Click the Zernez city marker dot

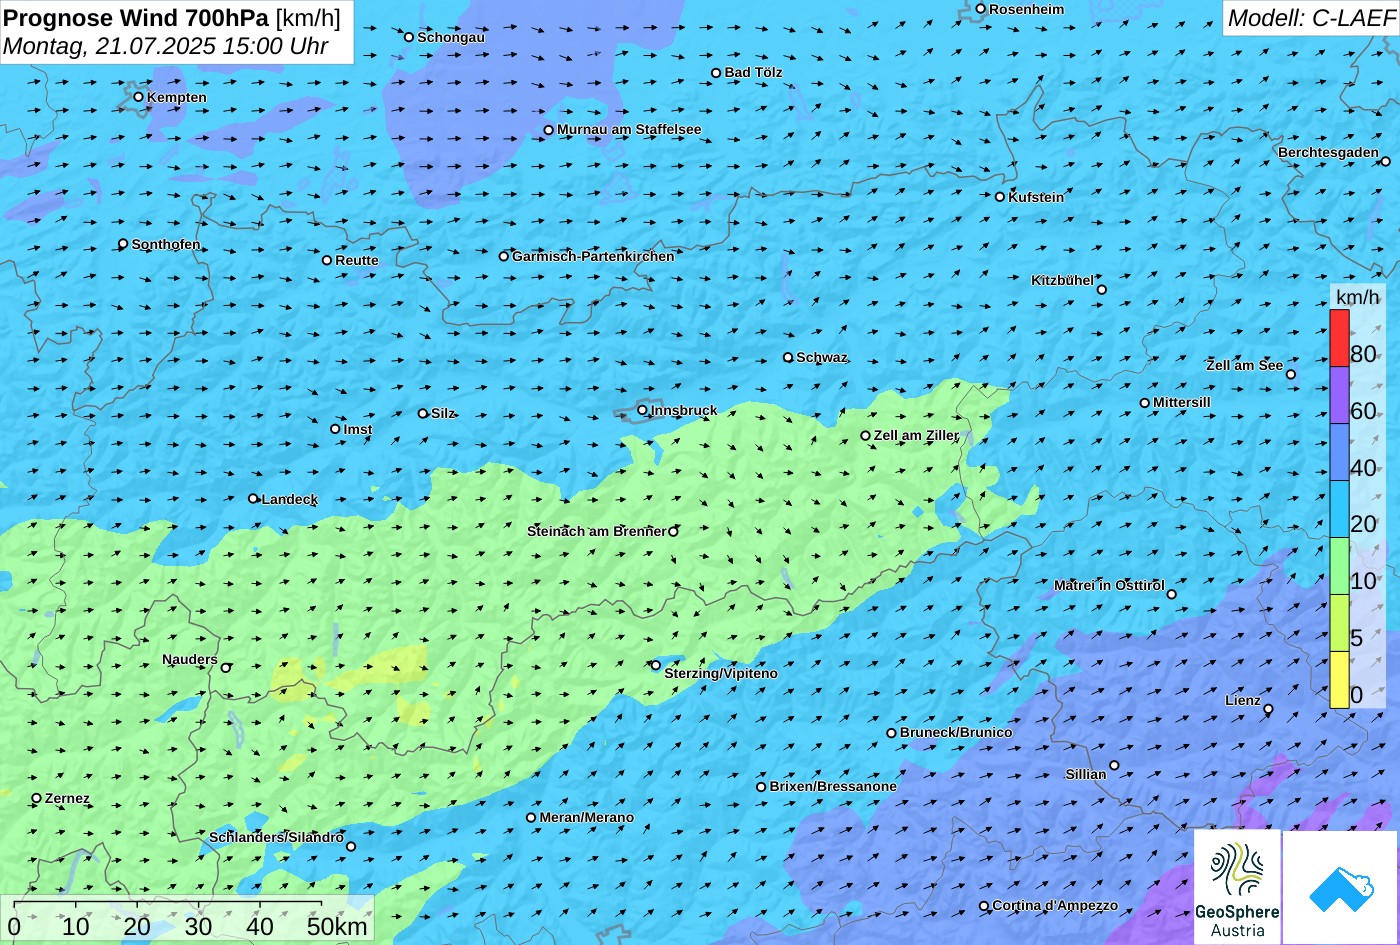click(37, 798)
